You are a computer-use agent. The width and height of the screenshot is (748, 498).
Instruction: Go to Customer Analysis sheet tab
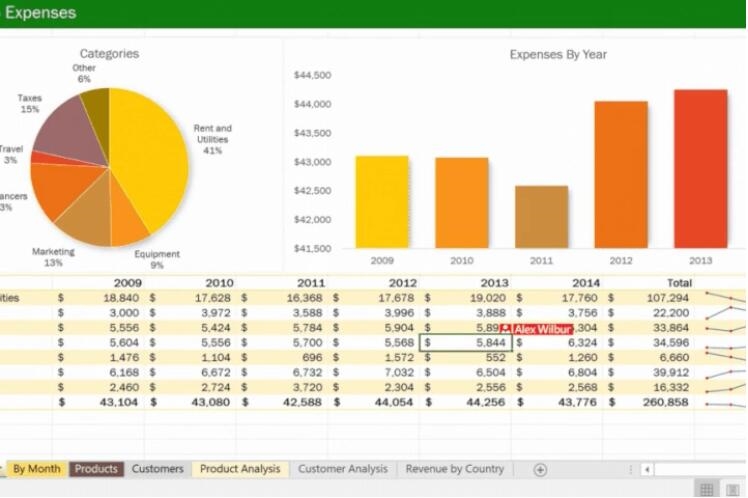click(342, 469)
